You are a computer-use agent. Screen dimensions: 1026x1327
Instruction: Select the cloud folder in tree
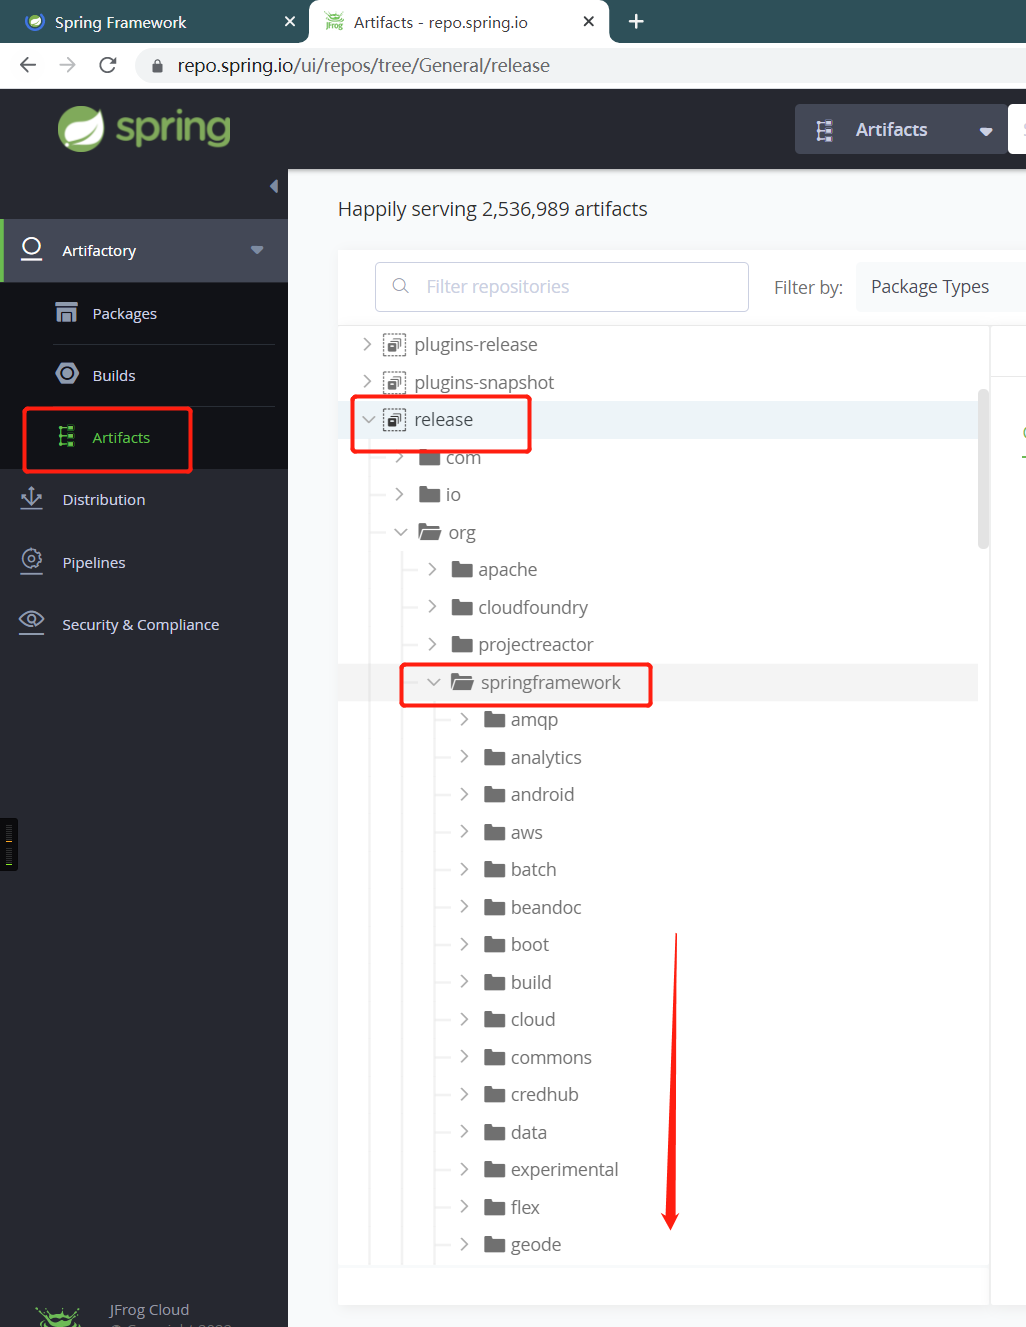532,1019
